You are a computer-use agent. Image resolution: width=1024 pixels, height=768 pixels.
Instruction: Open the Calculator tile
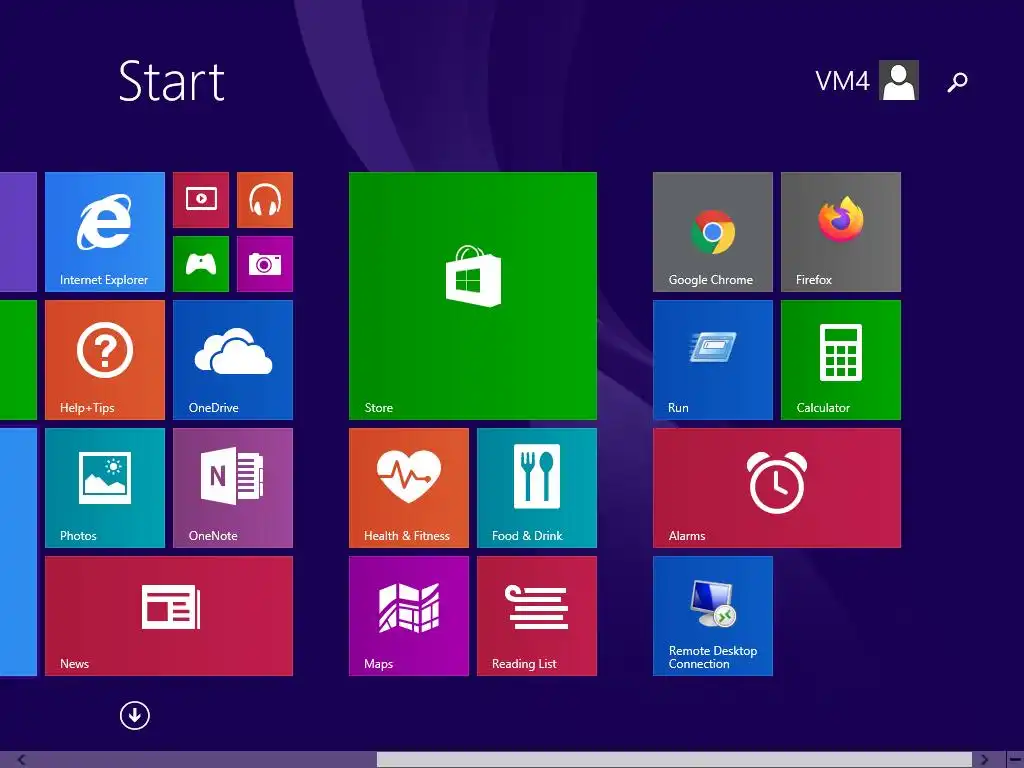841,360
